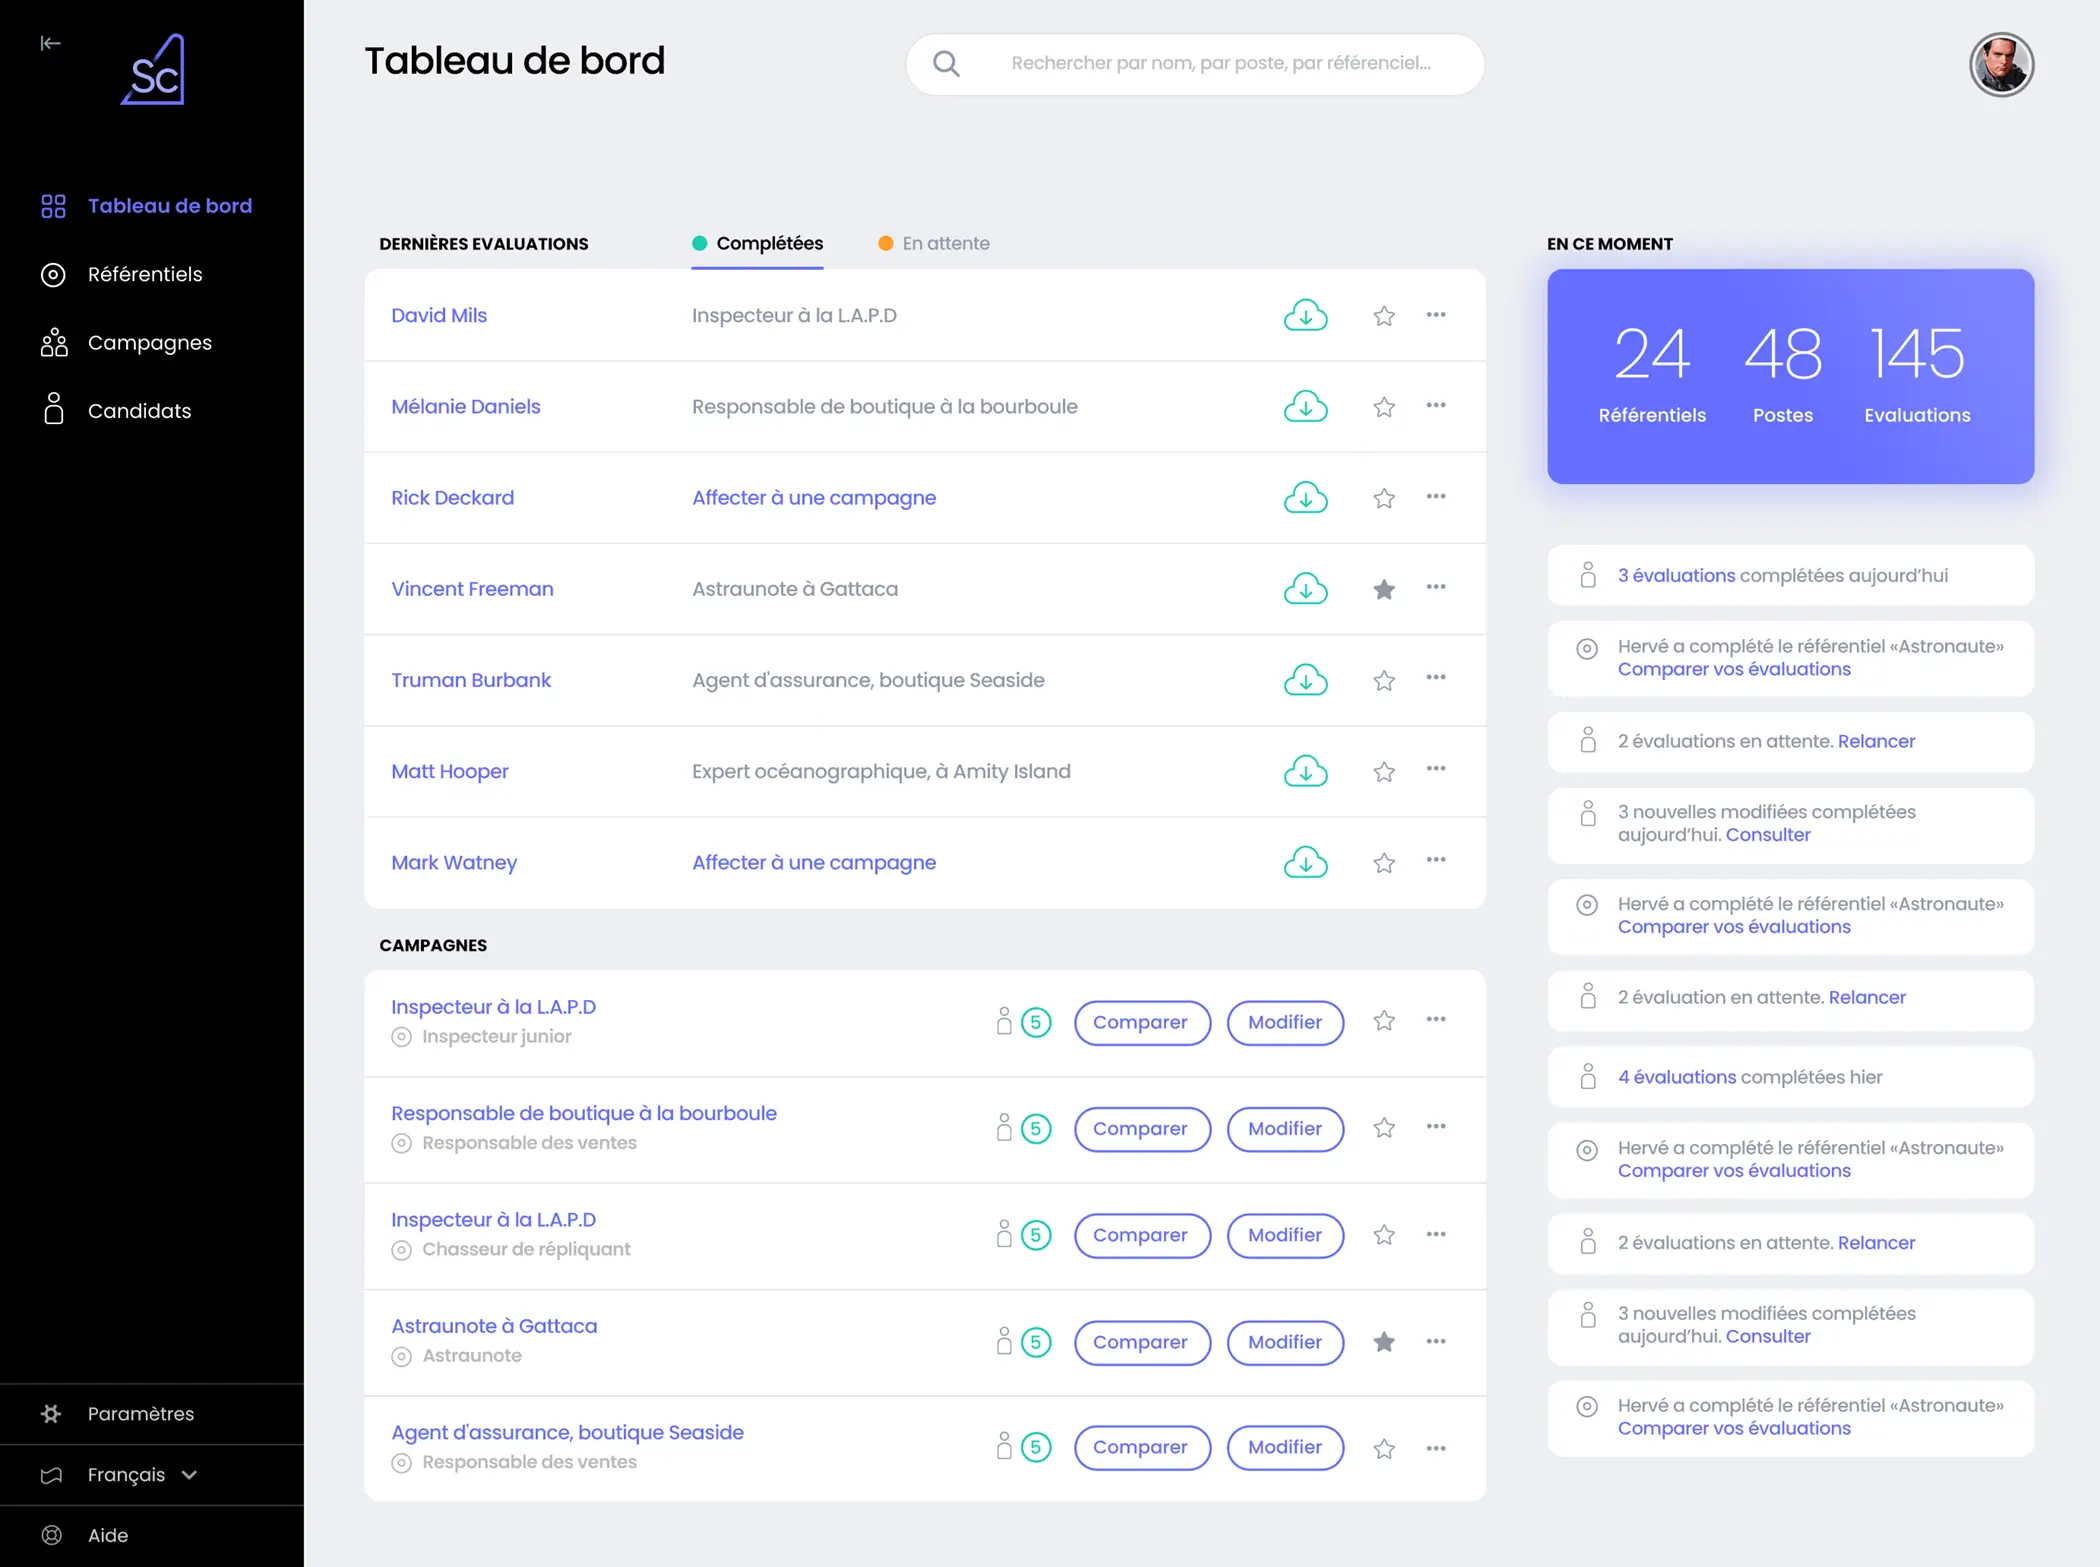Open more options for Vincent Freeman
Image resolution: width=2100 pixels, height=1567 pixels.
point(1436,587)
